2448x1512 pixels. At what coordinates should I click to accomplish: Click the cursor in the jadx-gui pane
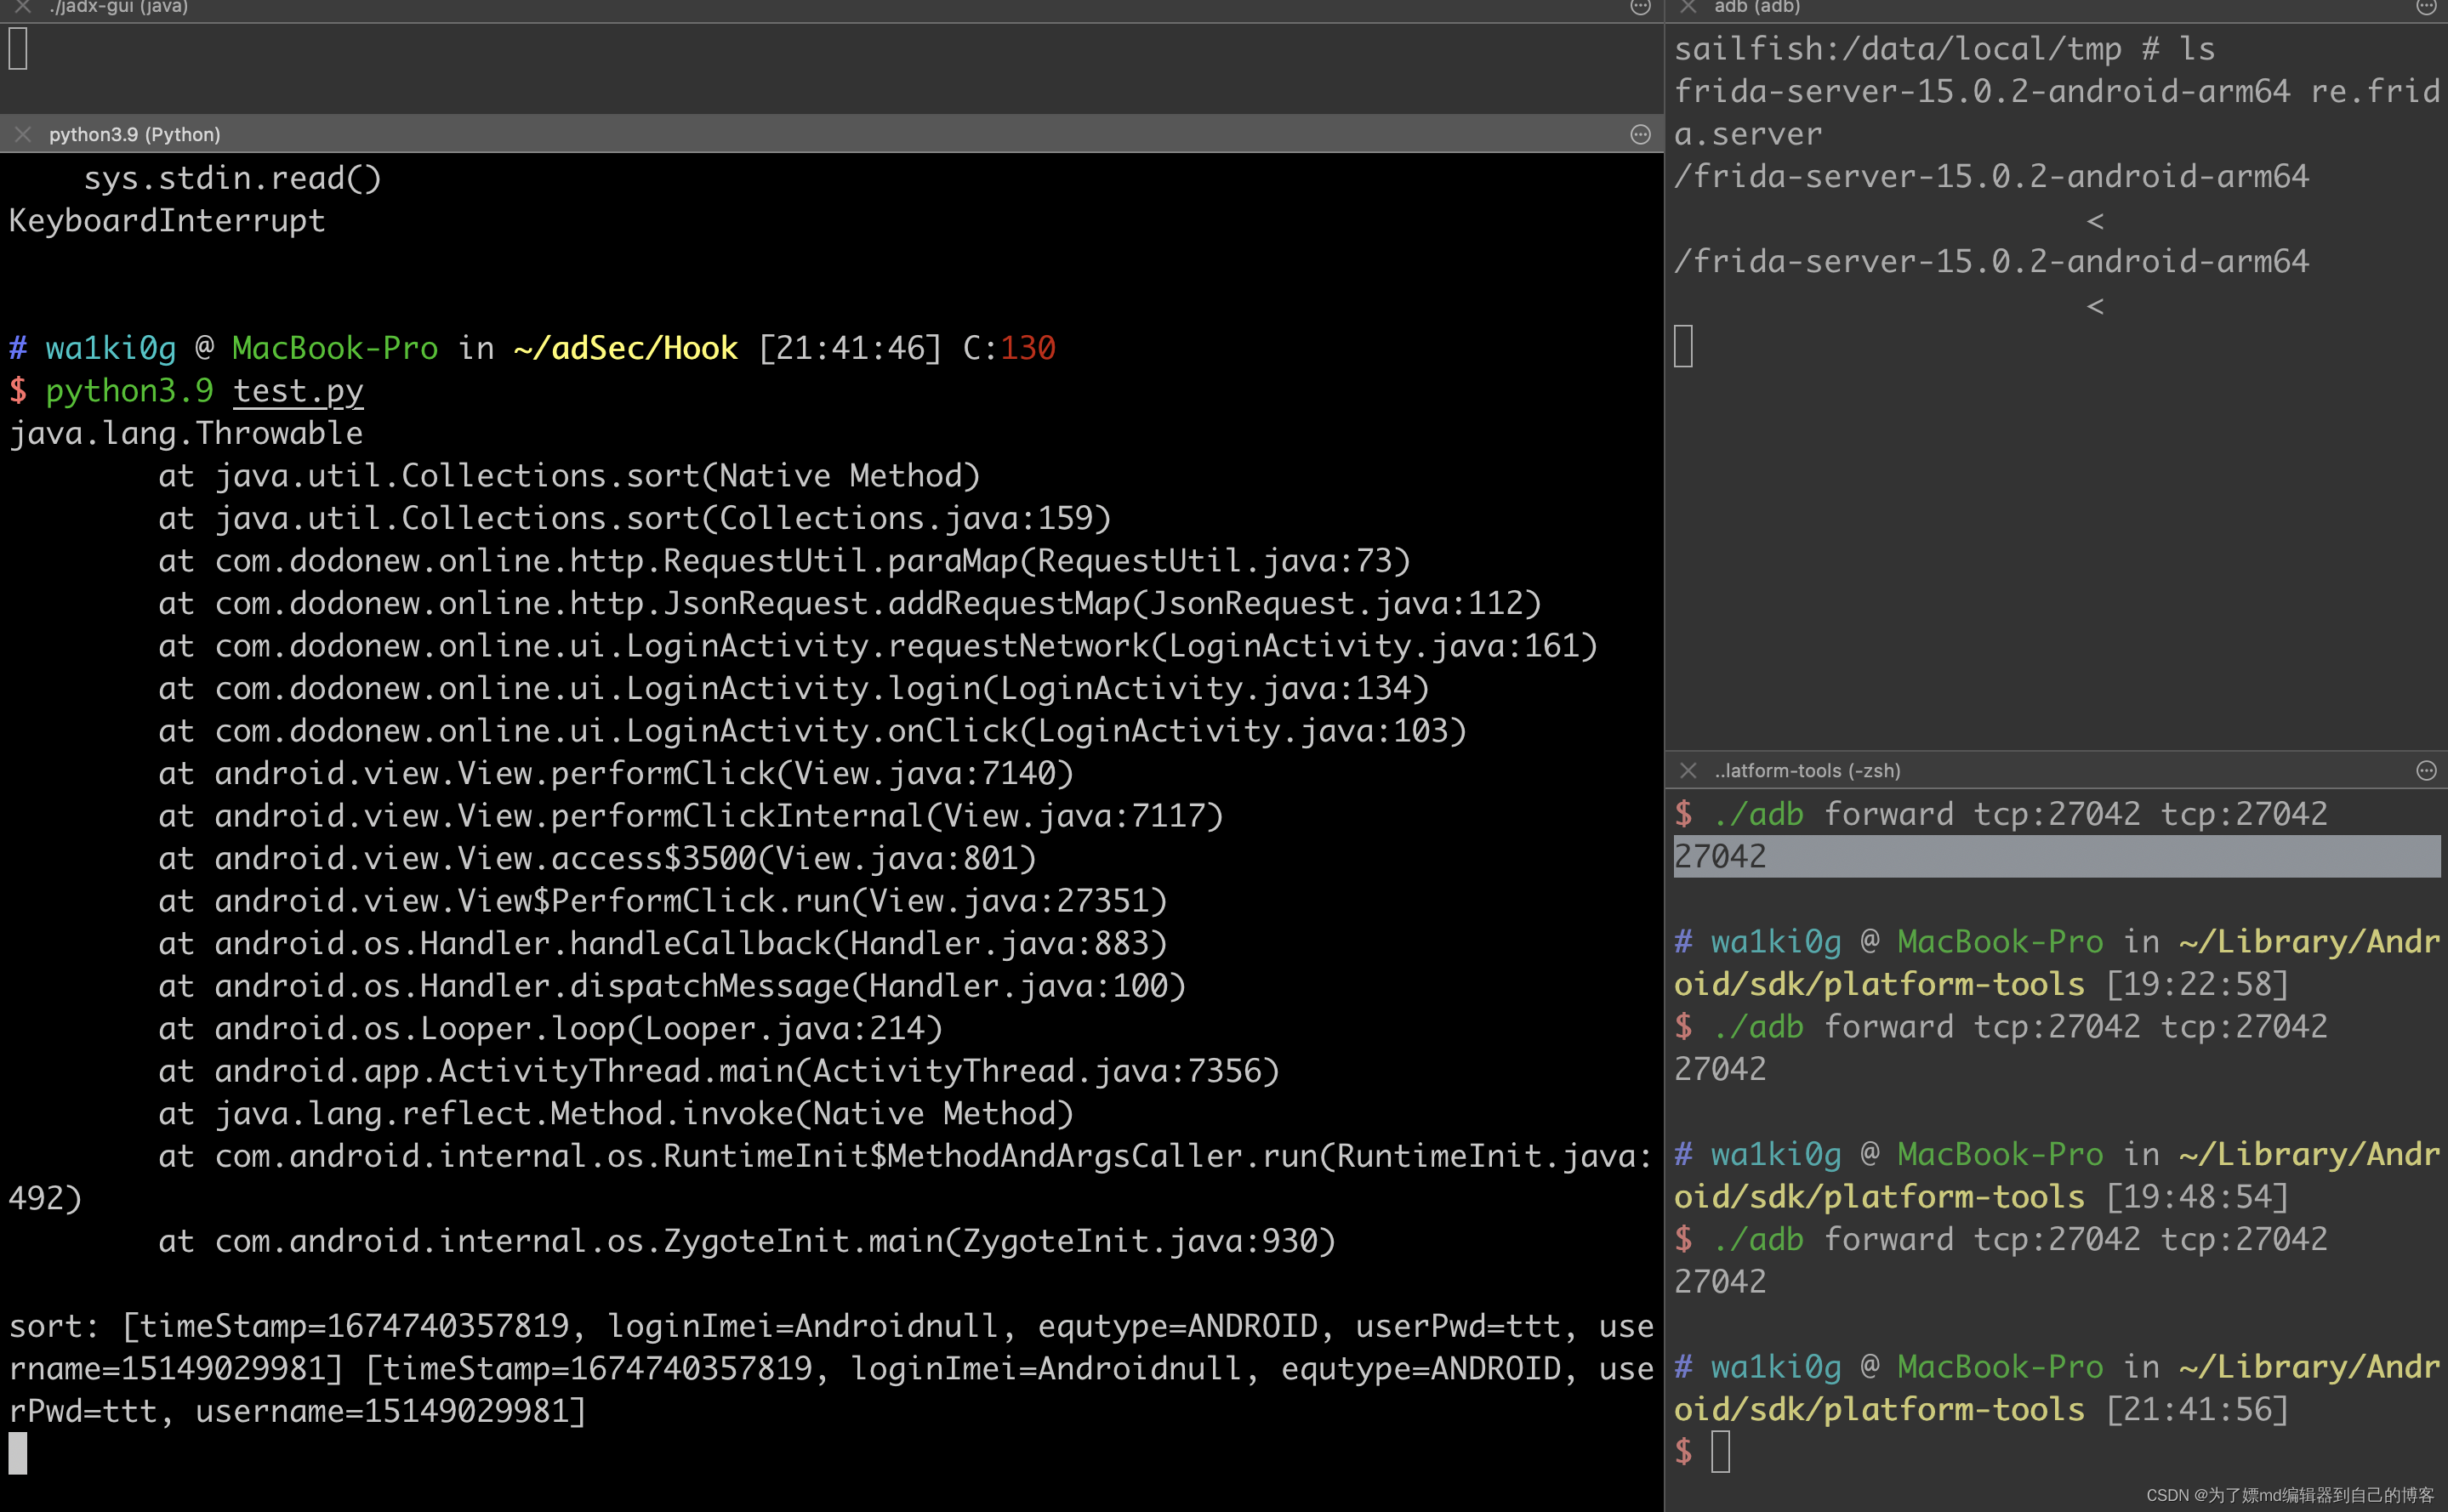coord(18,49)
